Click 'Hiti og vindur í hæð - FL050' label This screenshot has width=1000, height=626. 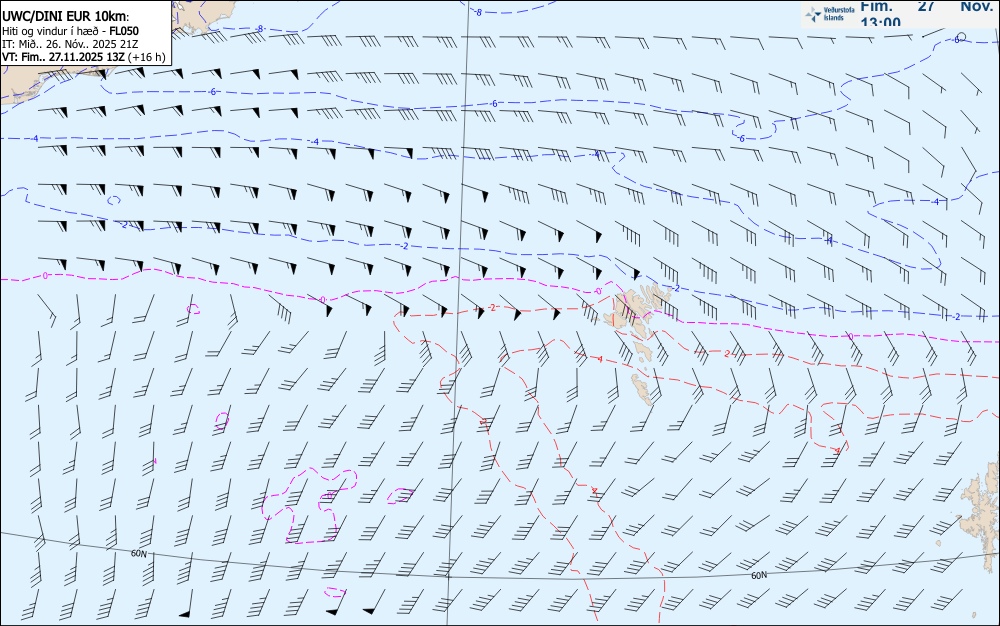click(70, 31)
